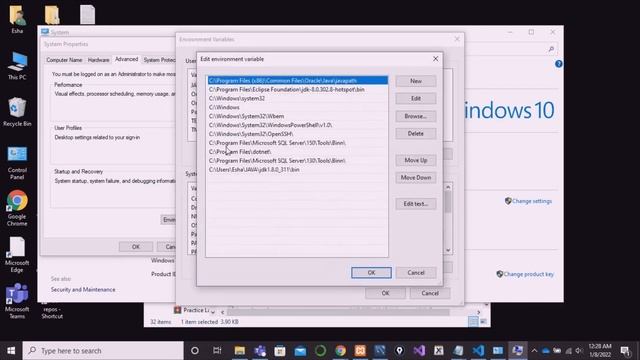Click the Edit text... button

coord(416,204)
